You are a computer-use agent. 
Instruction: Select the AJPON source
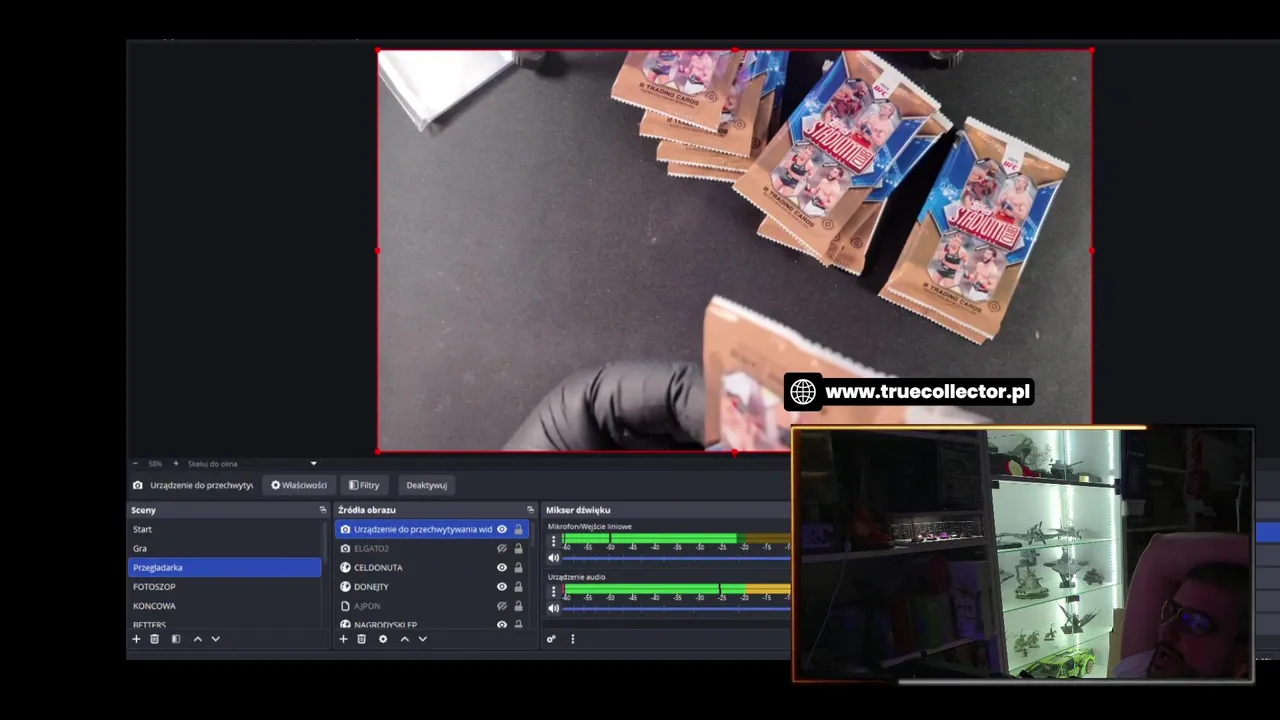(x=432, y=606)
